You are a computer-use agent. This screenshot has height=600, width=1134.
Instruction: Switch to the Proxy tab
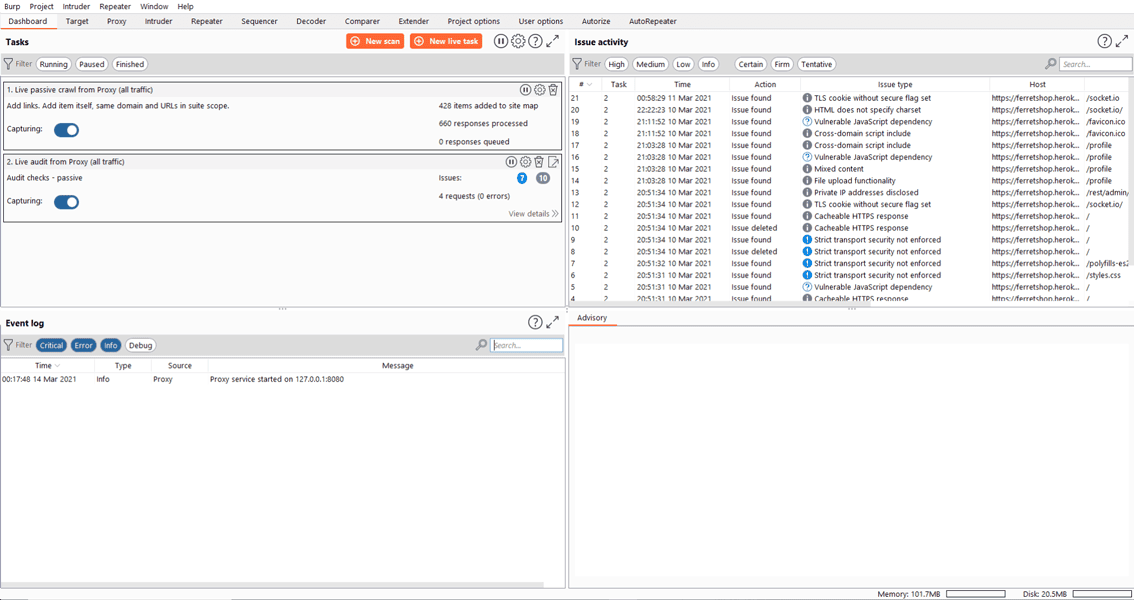[116, 21]
